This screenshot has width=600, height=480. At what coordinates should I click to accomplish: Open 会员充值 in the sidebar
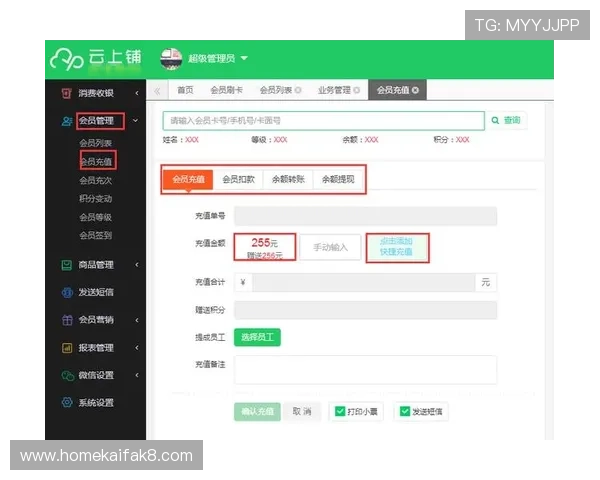(96, 161)
